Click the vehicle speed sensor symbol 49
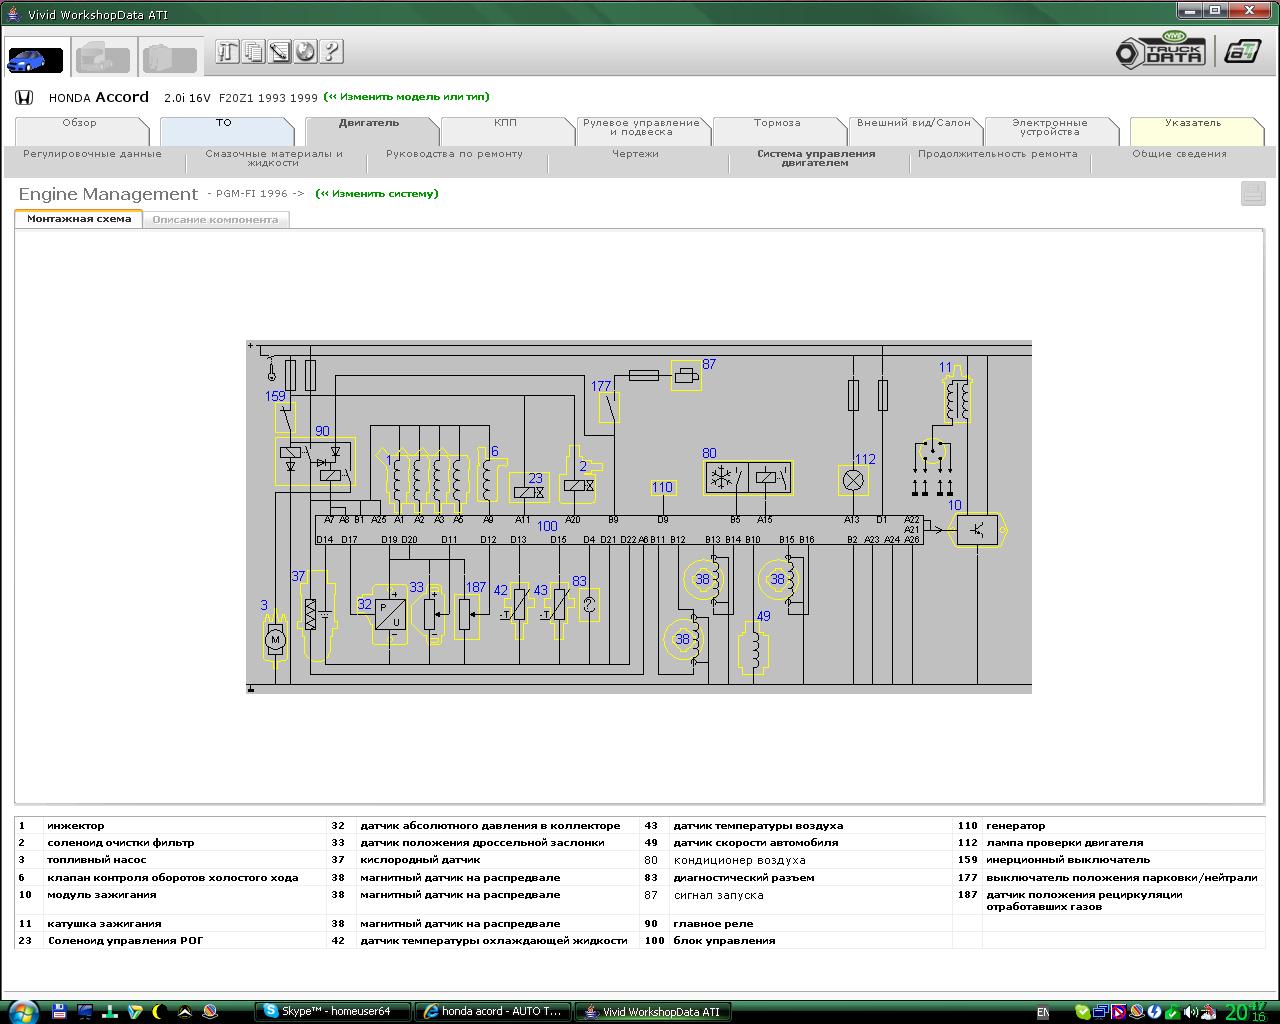This screenshot has height=1024, width=1280. click(753, 650)
